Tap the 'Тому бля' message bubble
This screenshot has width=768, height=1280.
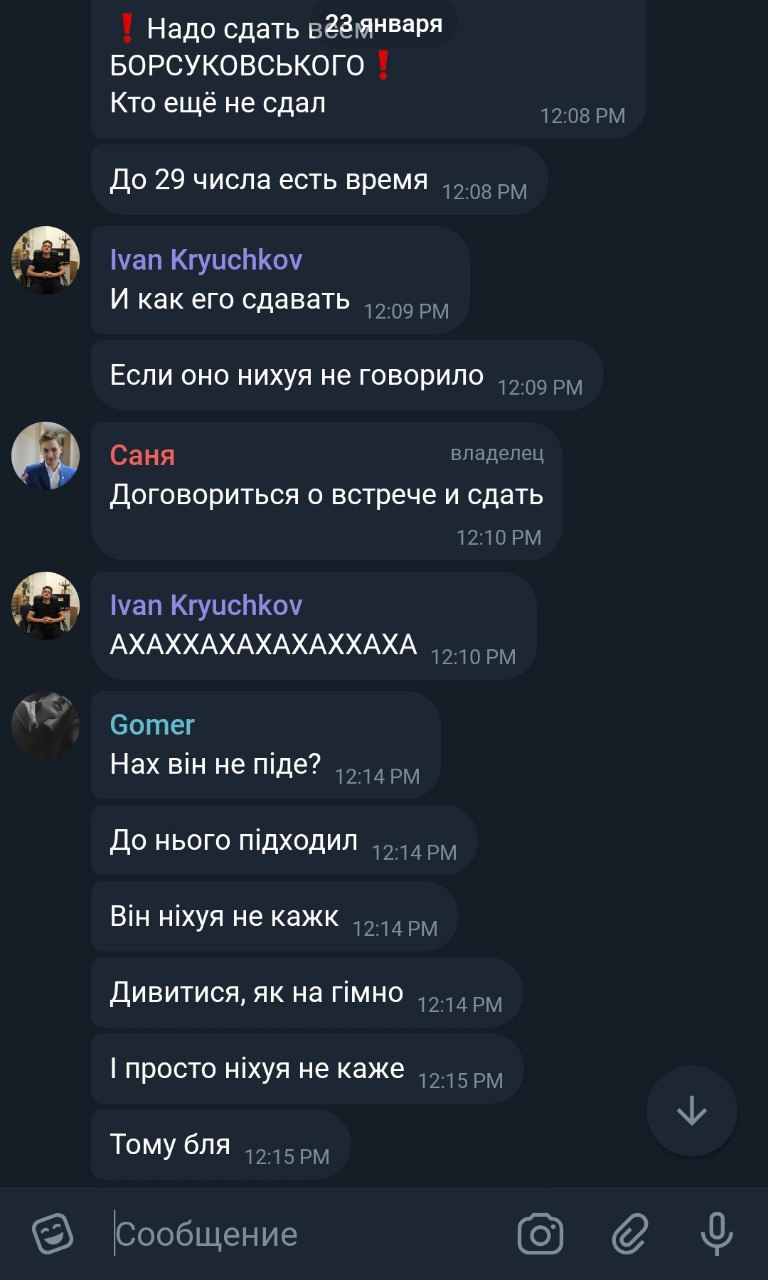pyautogui.click(x=220, y=1145)
